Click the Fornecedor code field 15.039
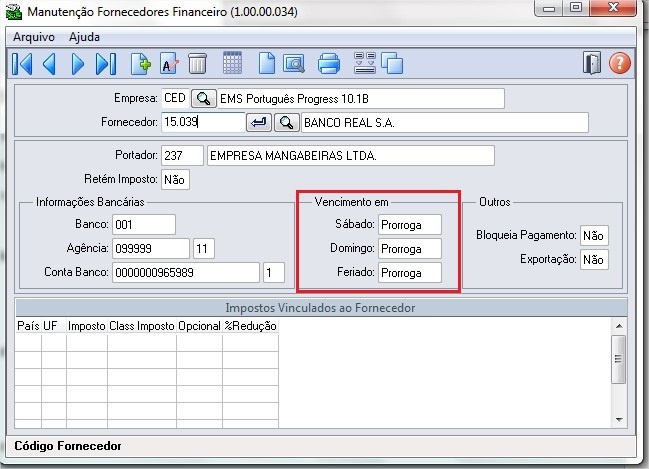The height and width of the screenshot is (469, 649). tap(203, 122)
